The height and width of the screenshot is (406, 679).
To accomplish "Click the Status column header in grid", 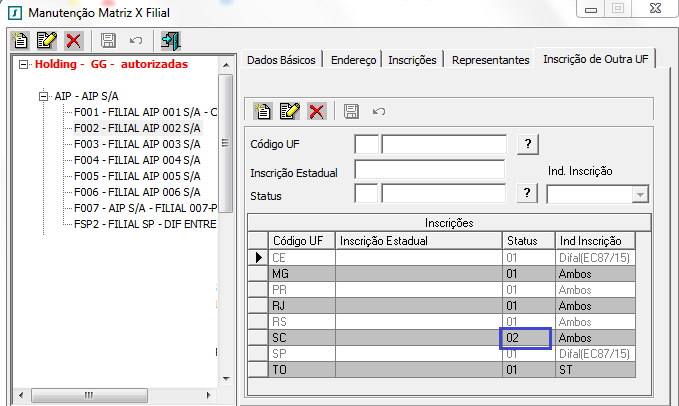I will pos(529,241).
